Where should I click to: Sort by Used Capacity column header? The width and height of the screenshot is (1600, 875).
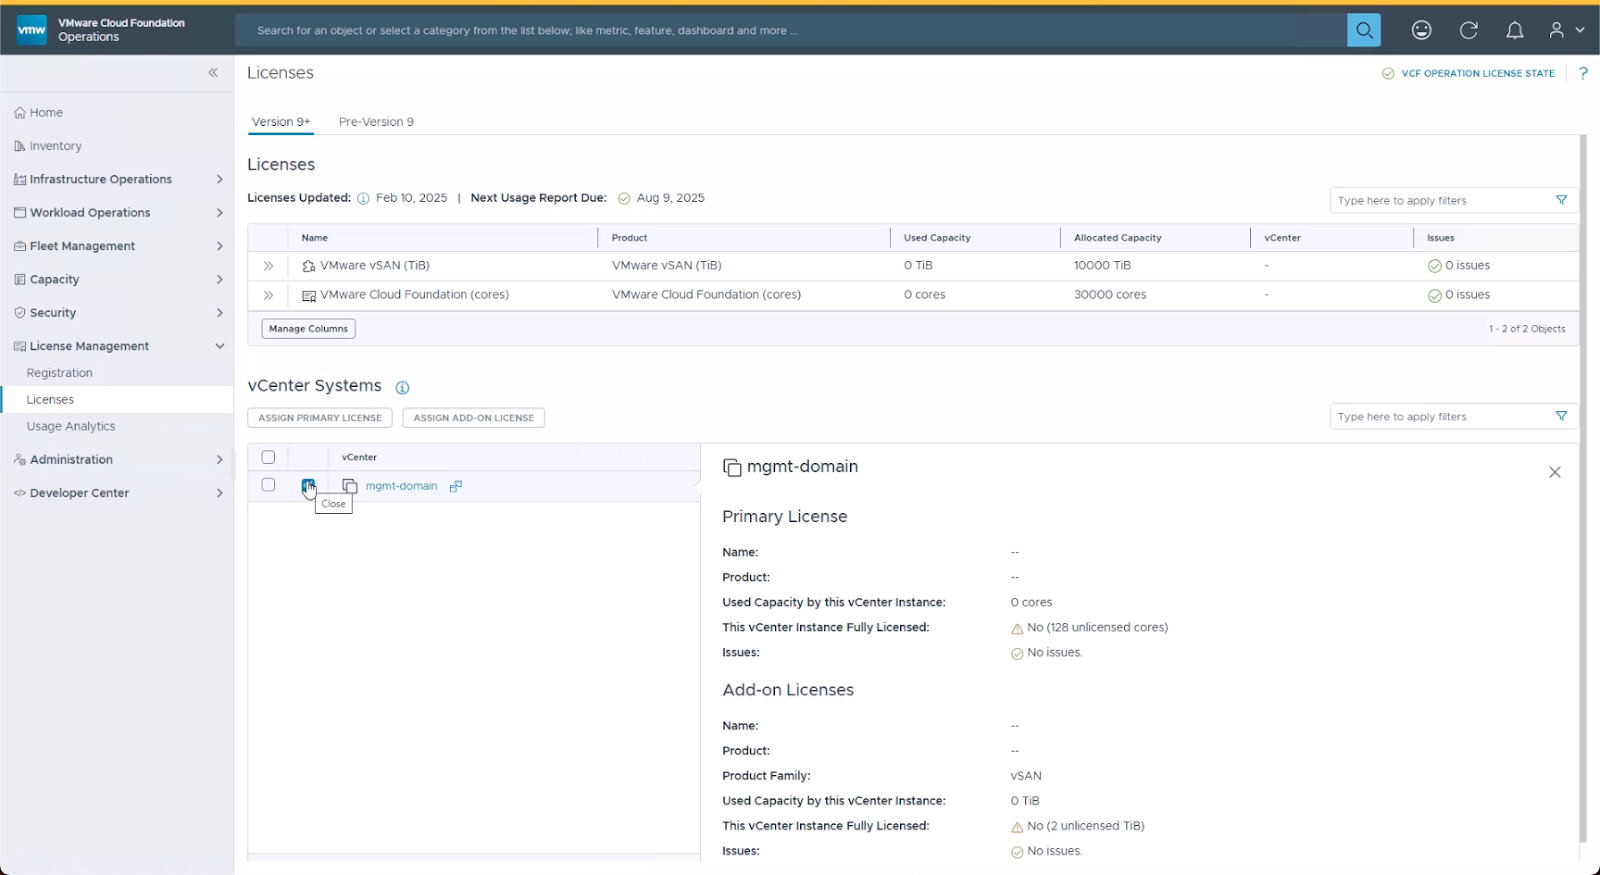coord(937,238)
